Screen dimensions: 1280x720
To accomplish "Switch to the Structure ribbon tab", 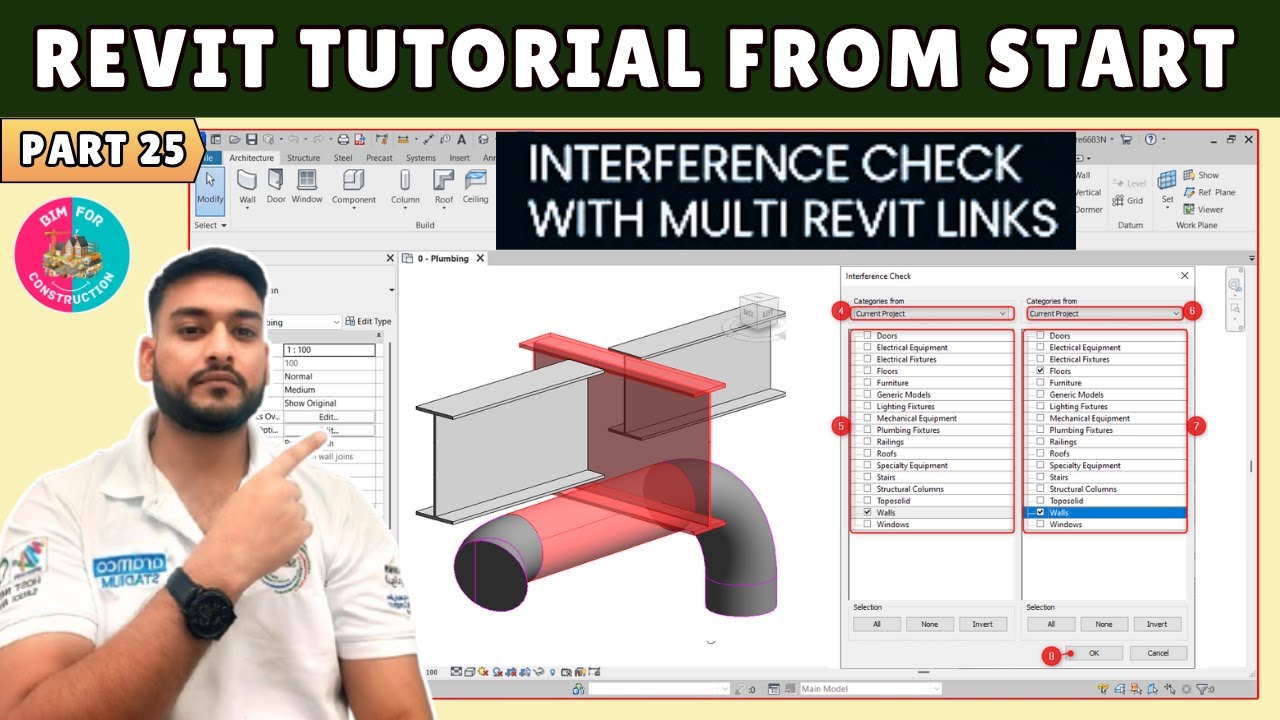I will 304,158.
